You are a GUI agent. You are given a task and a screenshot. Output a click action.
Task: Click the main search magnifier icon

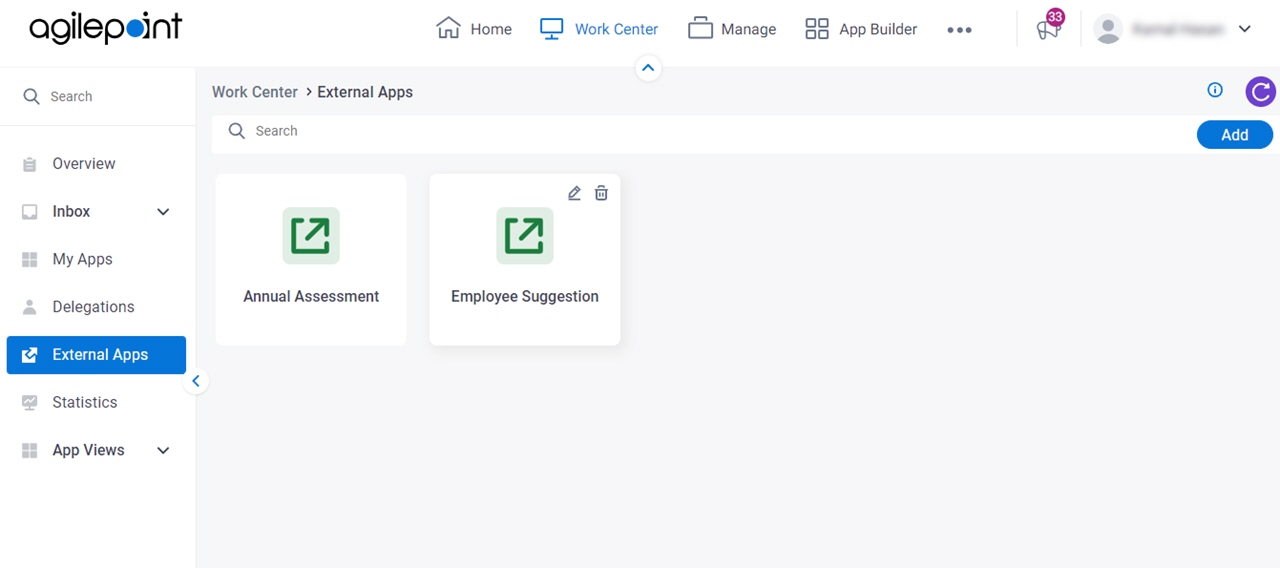point(237,131)
